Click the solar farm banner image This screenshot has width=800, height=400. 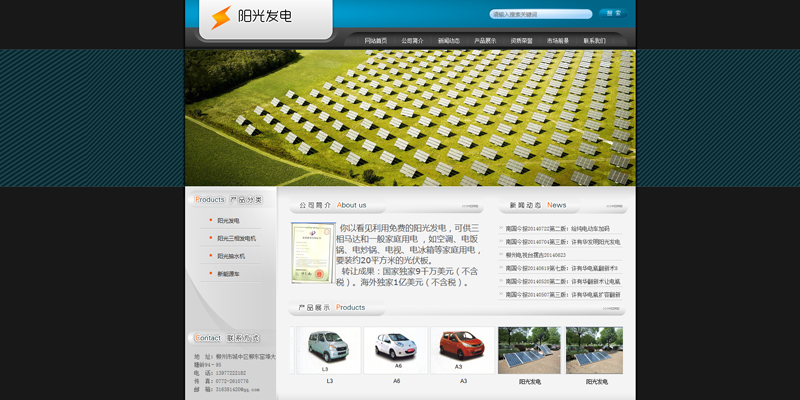coord(410,118)
